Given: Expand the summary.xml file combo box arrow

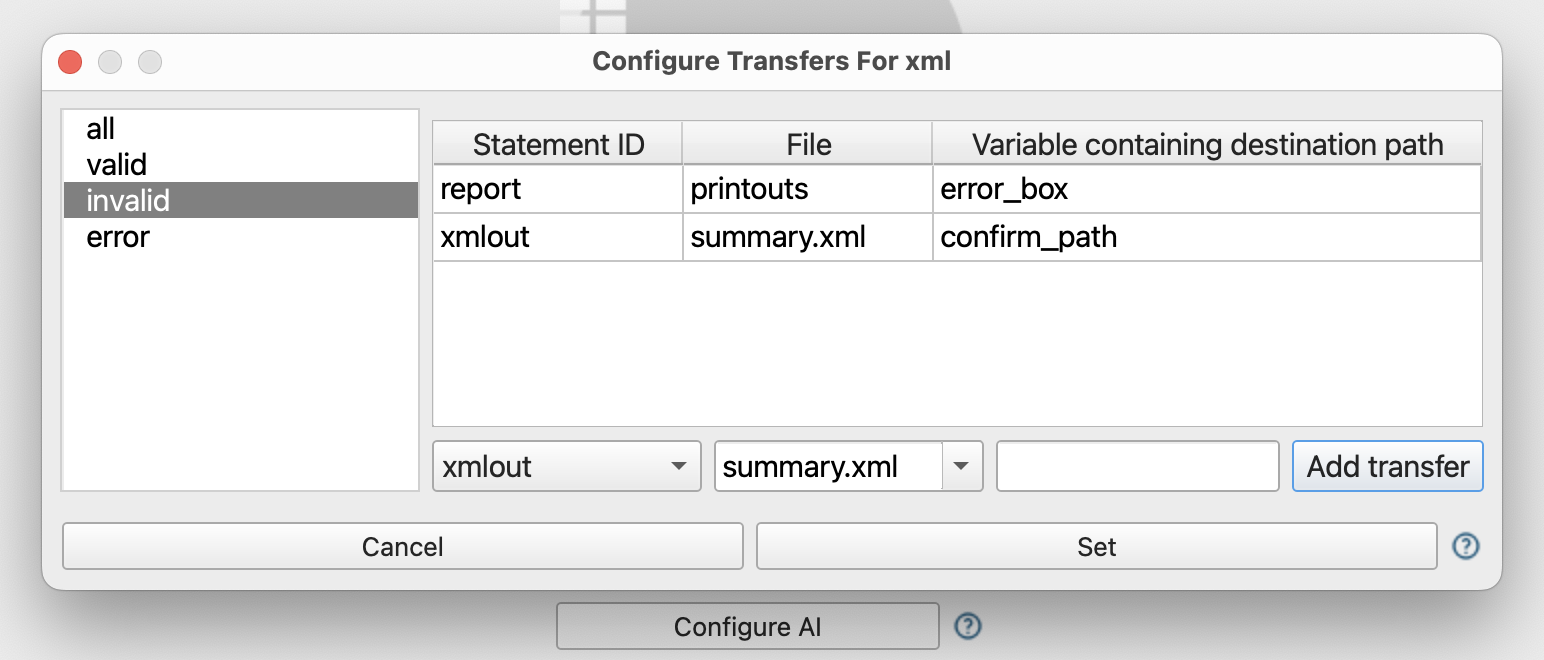Looking at the screenshot, I should 962,467.
